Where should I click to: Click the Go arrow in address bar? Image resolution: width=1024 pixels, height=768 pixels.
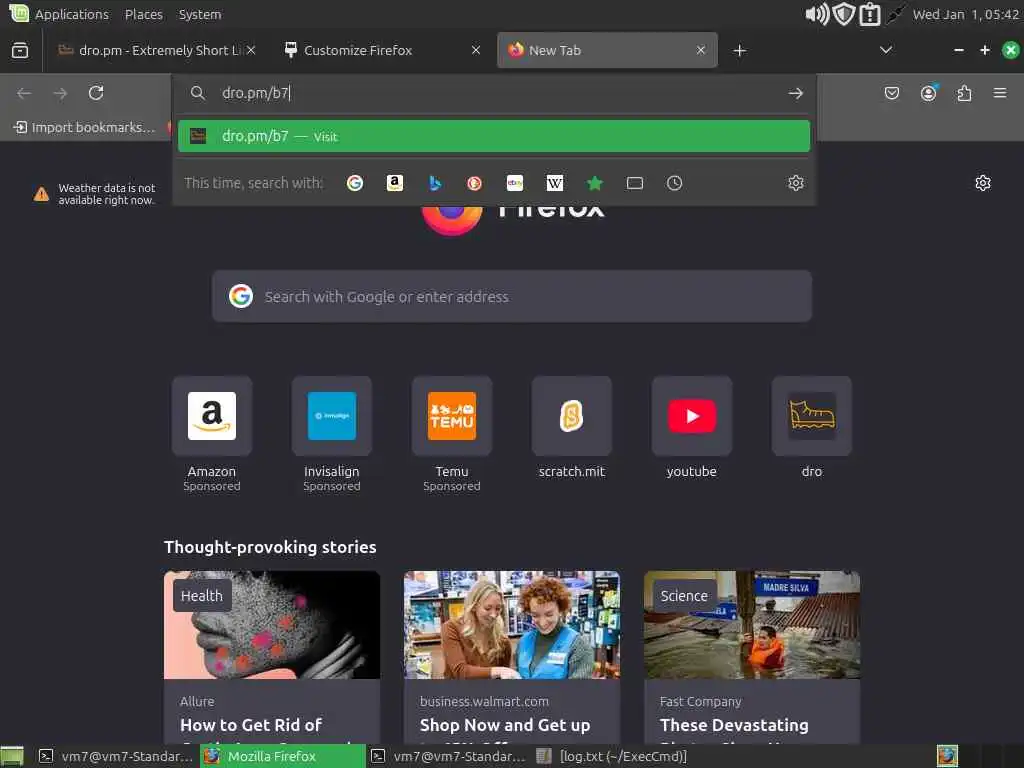(x=795, y=93)
